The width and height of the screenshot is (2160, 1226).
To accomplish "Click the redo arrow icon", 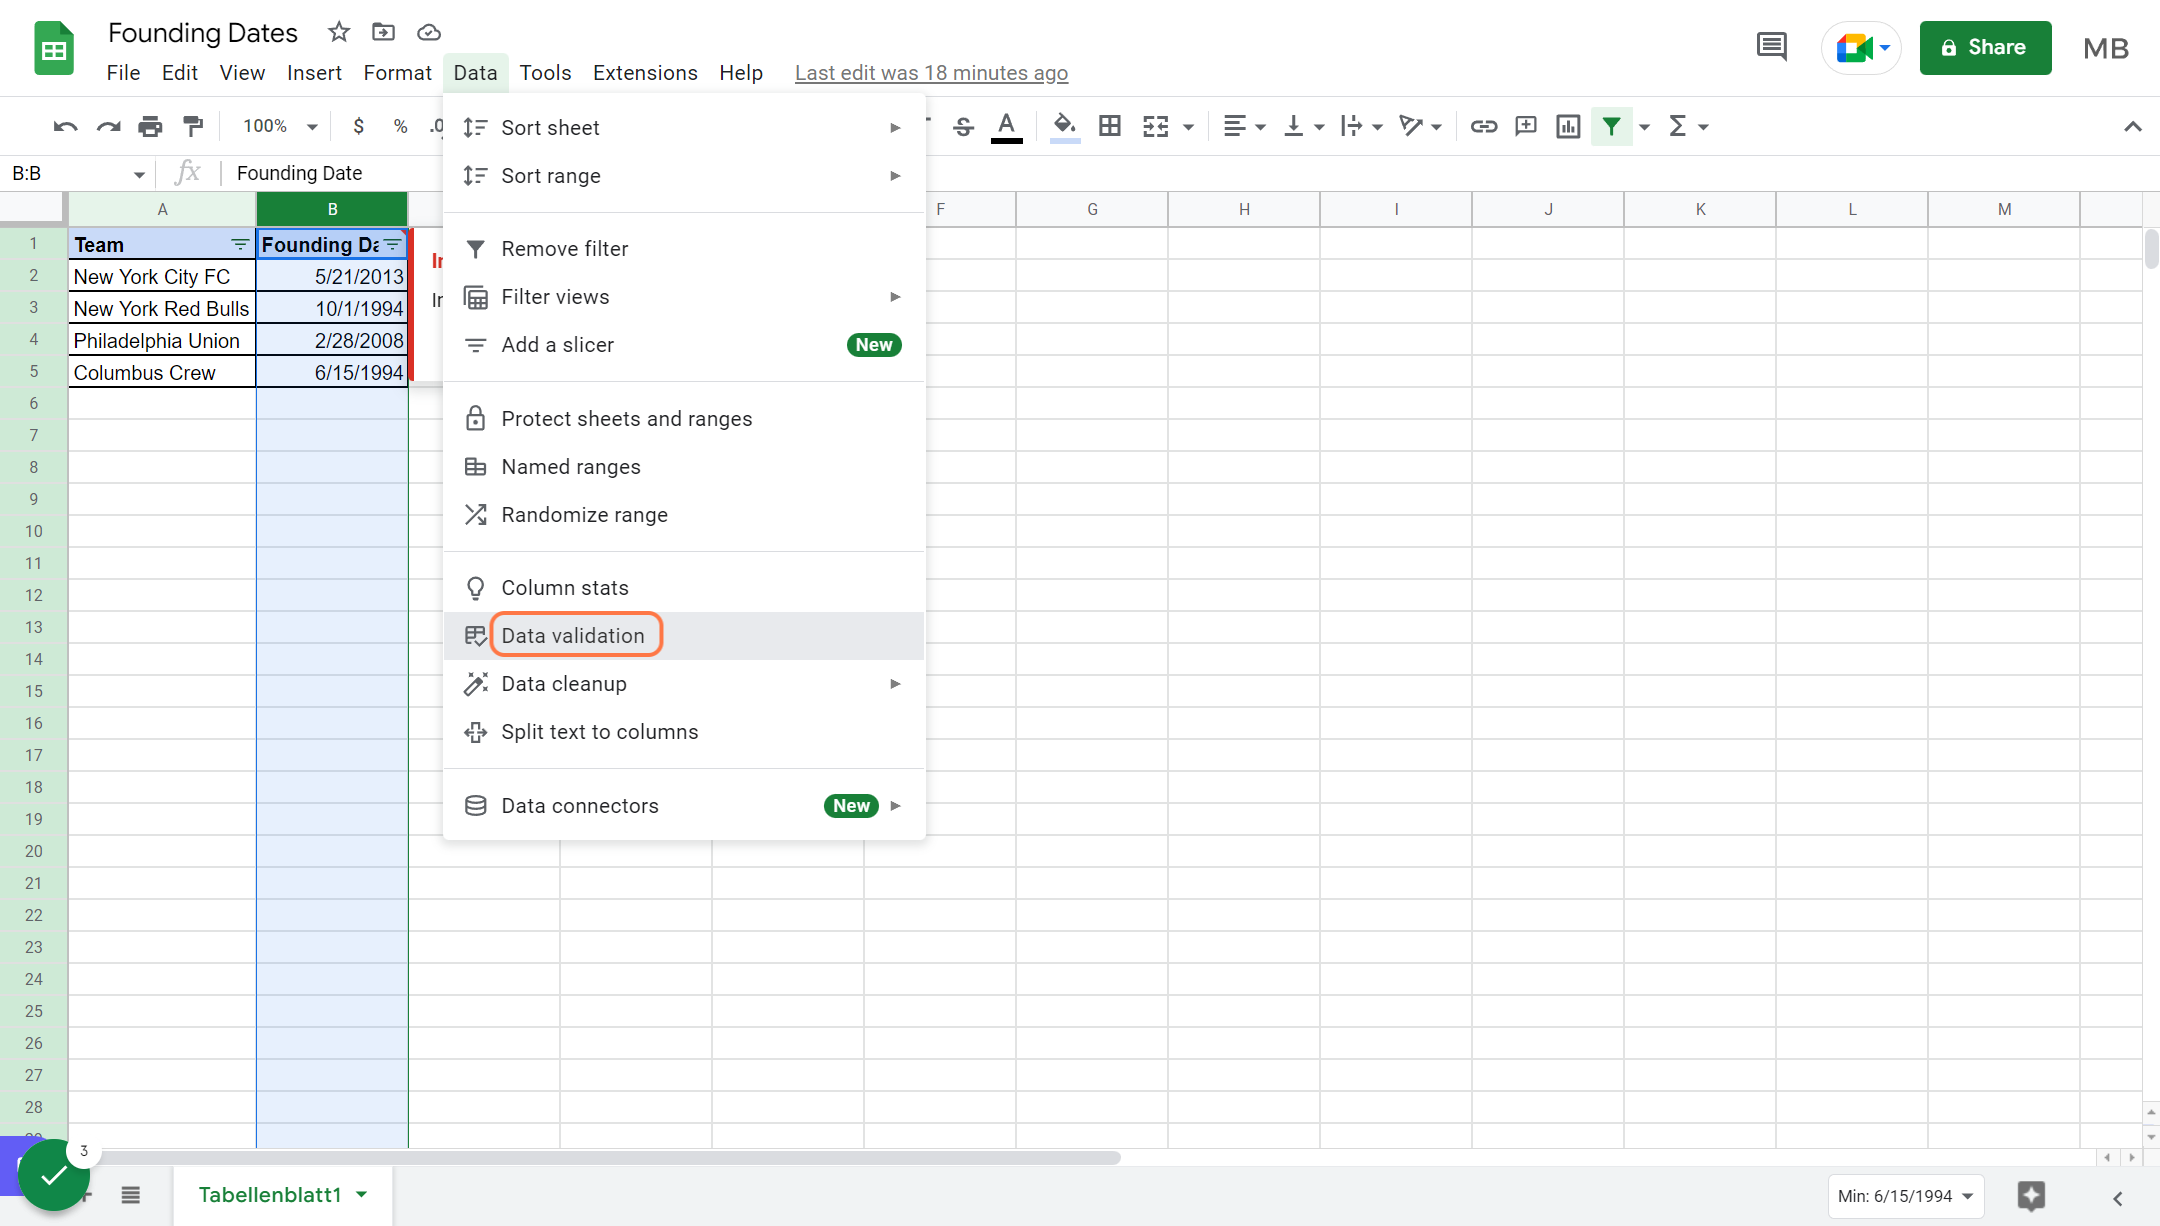I will click(x=108, y=126).
